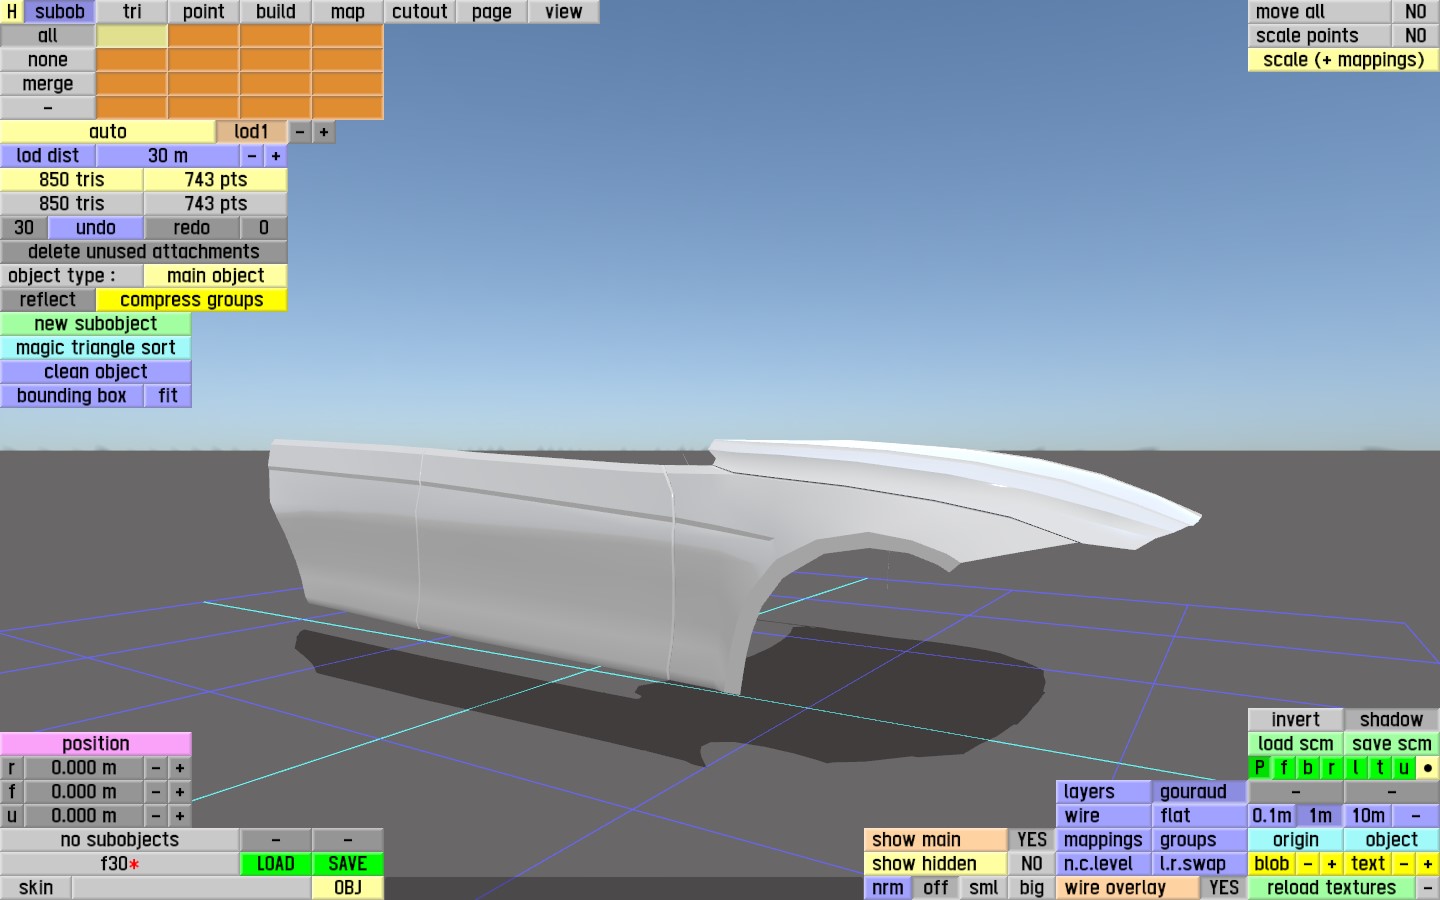Toggle show main YES value

[1031, 840]
